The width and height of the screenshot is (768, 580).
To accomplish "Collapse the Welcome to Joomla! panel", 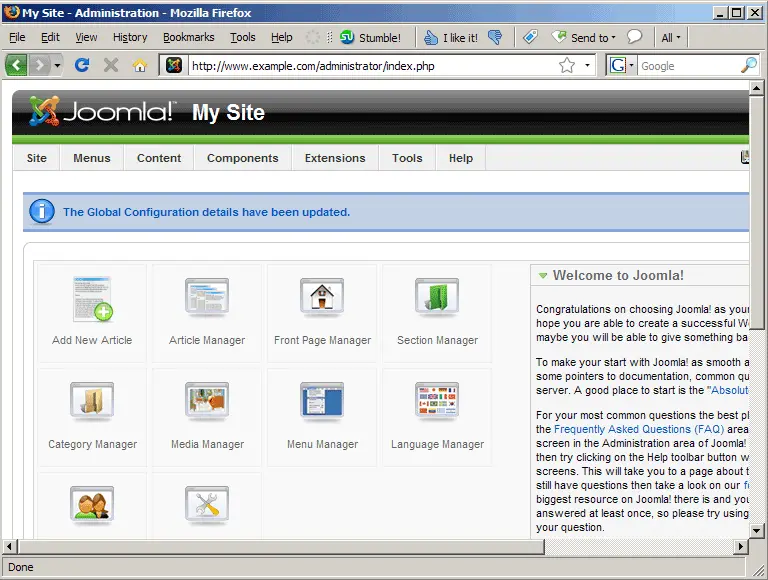I will tap(543, 276).
